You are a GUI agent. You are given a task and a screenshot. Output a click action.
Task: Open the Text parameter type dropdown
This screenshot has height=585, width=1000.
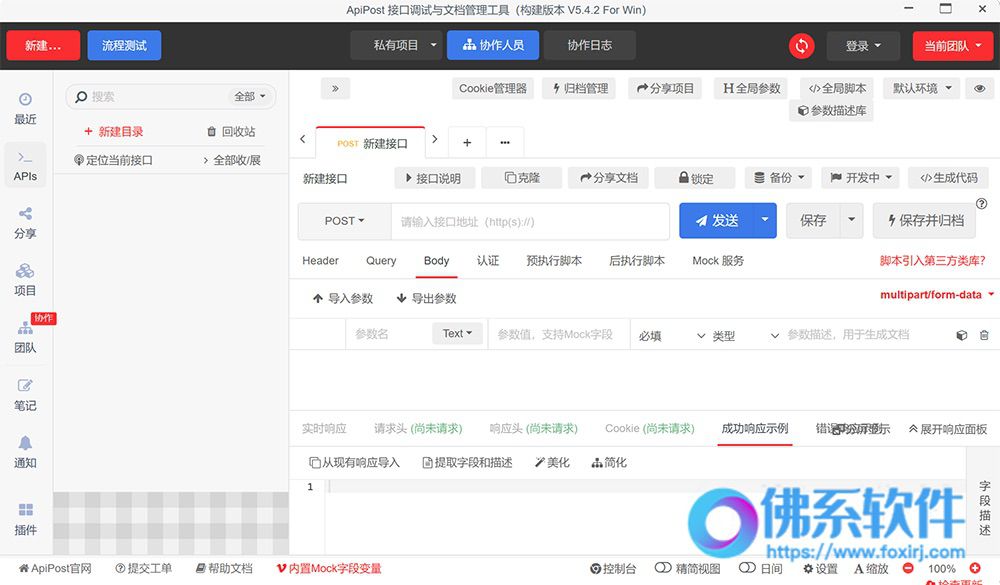point(457,333)
